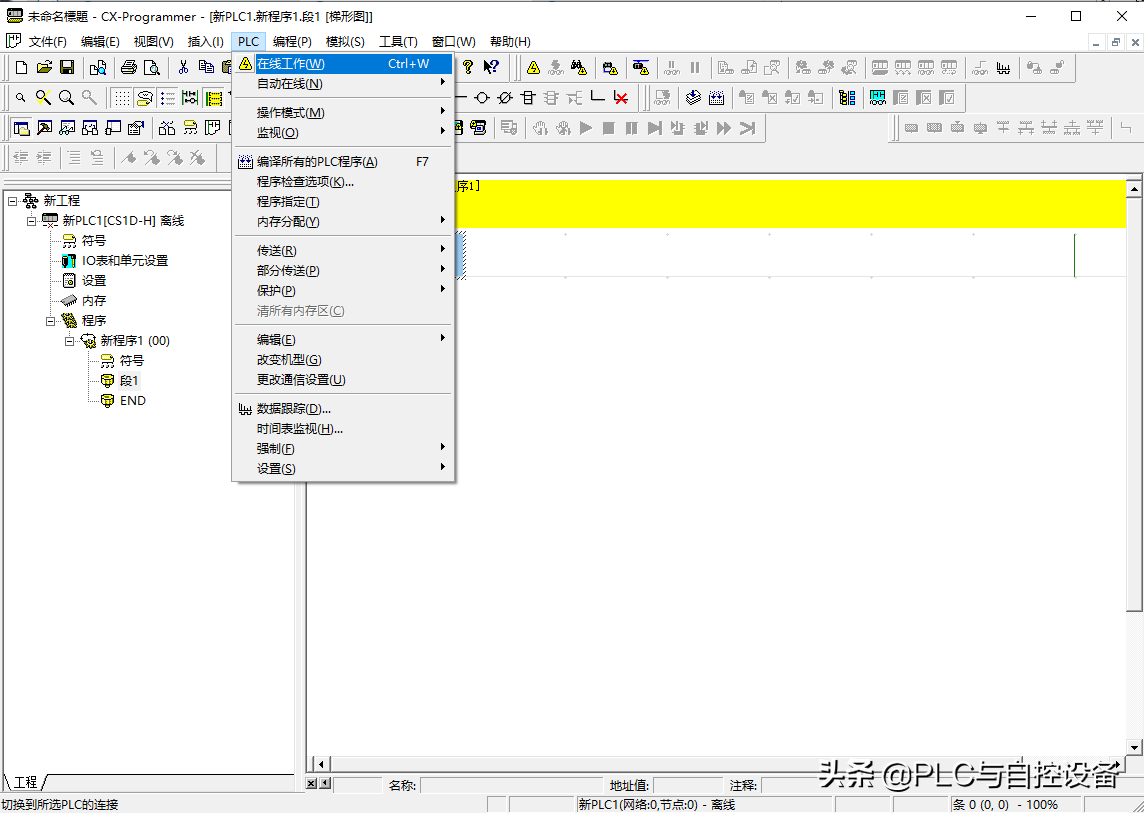The height and width of the screenshot is (813, 1144).
Task: Collapse the 程序 tree node
Action: (x=51, y=321)
